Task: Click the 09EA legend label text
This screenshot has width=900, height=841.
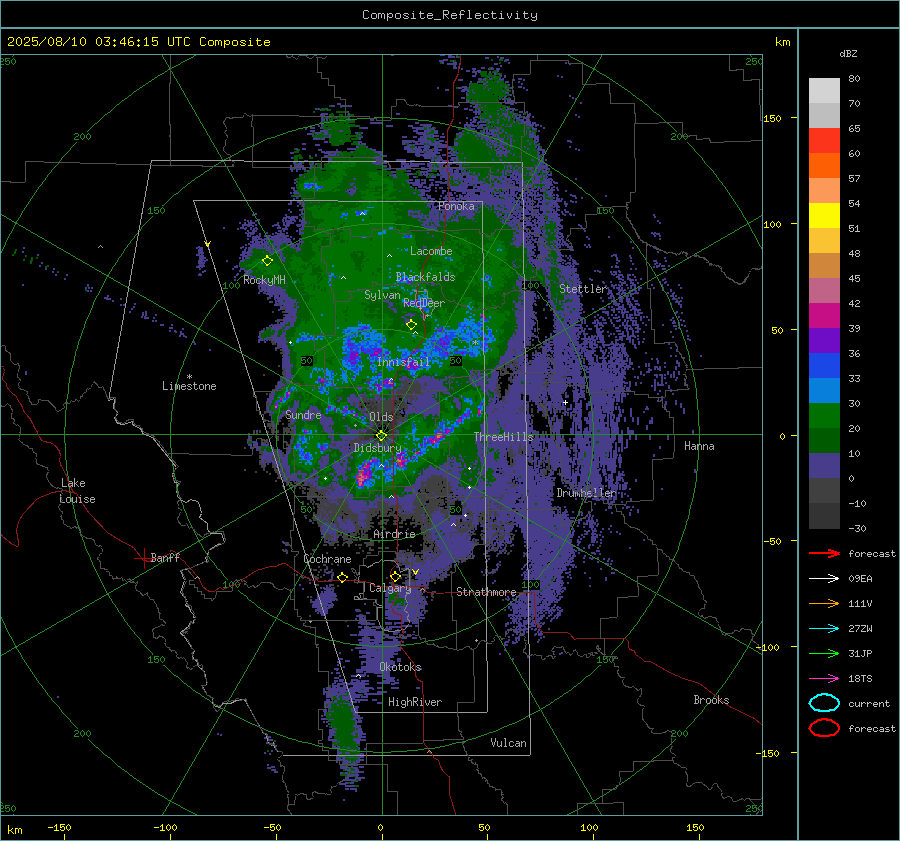Action: pyautogui.click(x=860, y=579)
